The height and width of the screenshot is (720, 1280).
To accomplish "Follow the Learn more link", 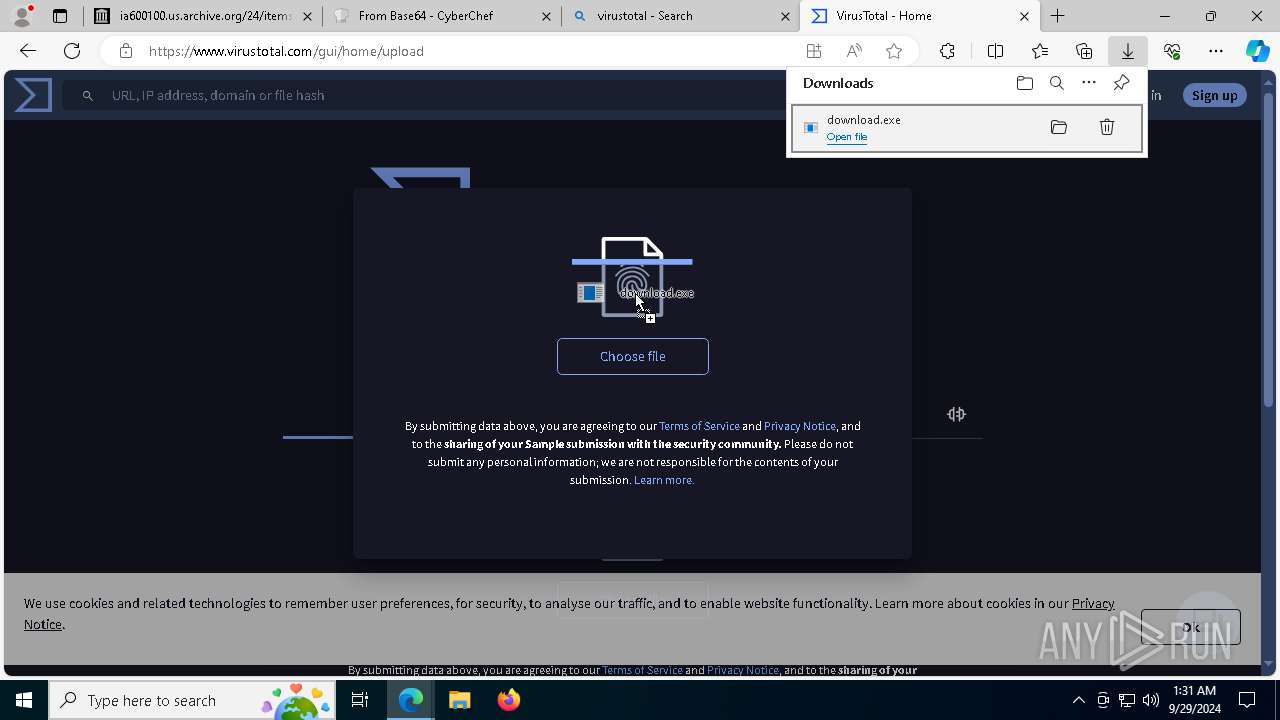I will (x=664, y=480).
